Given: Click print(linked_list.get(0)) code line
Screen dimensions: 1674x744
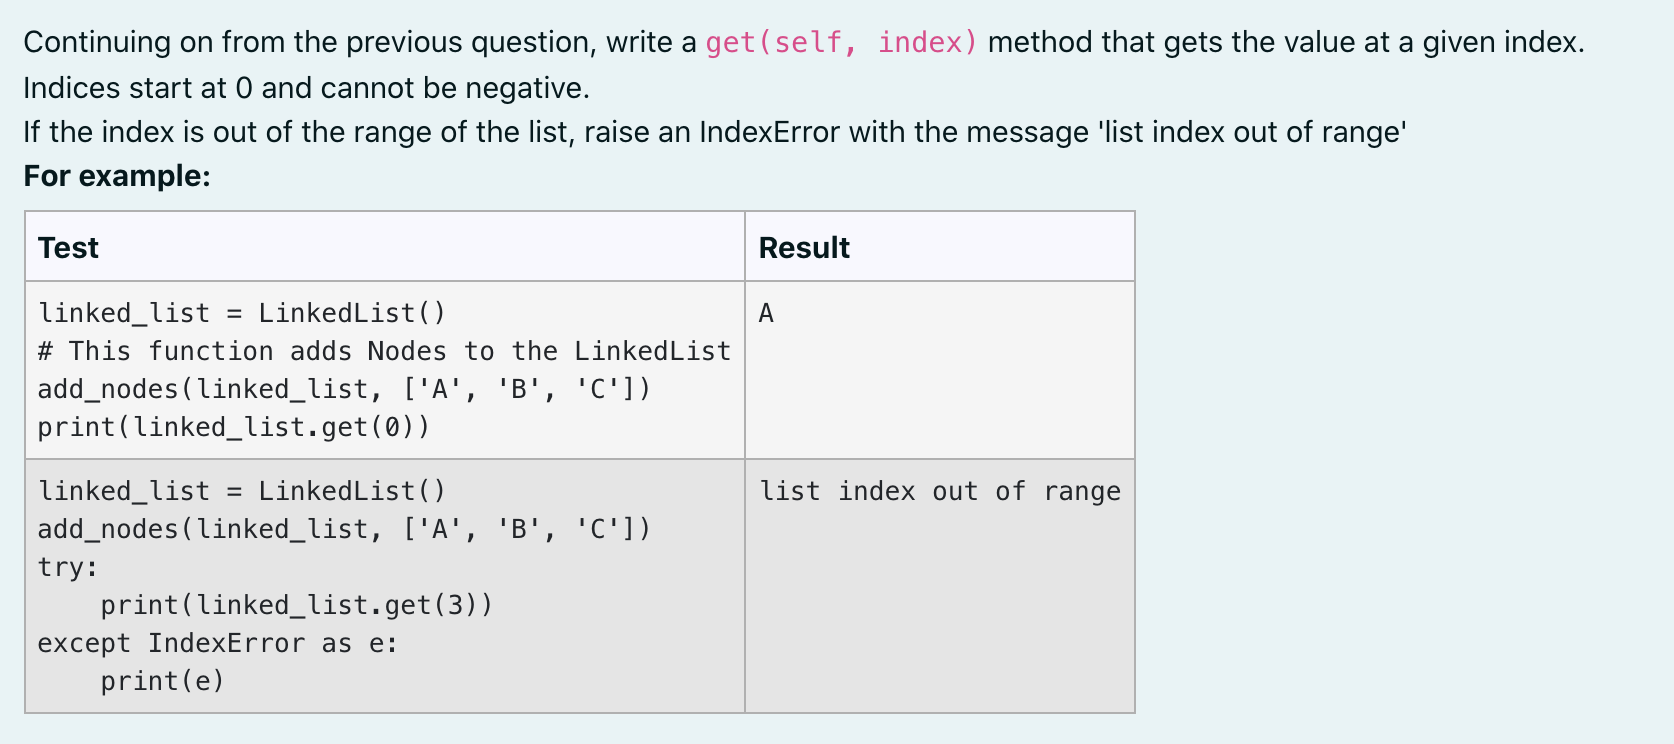Looking at the screenshot, I should coord(233,427).
